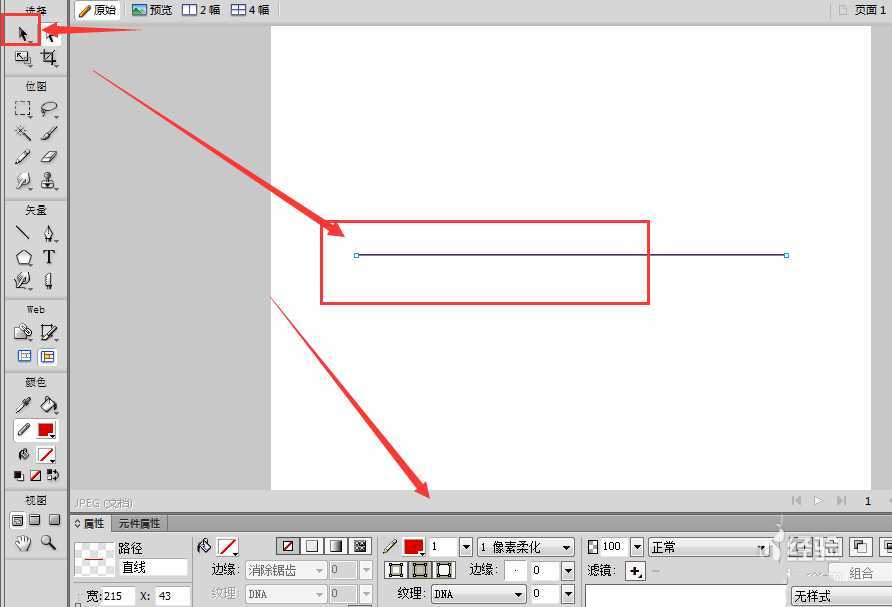This screenshot has height=607, width=892.
Task: Pick the Magic Wand tool
Action: click(22, 133)
